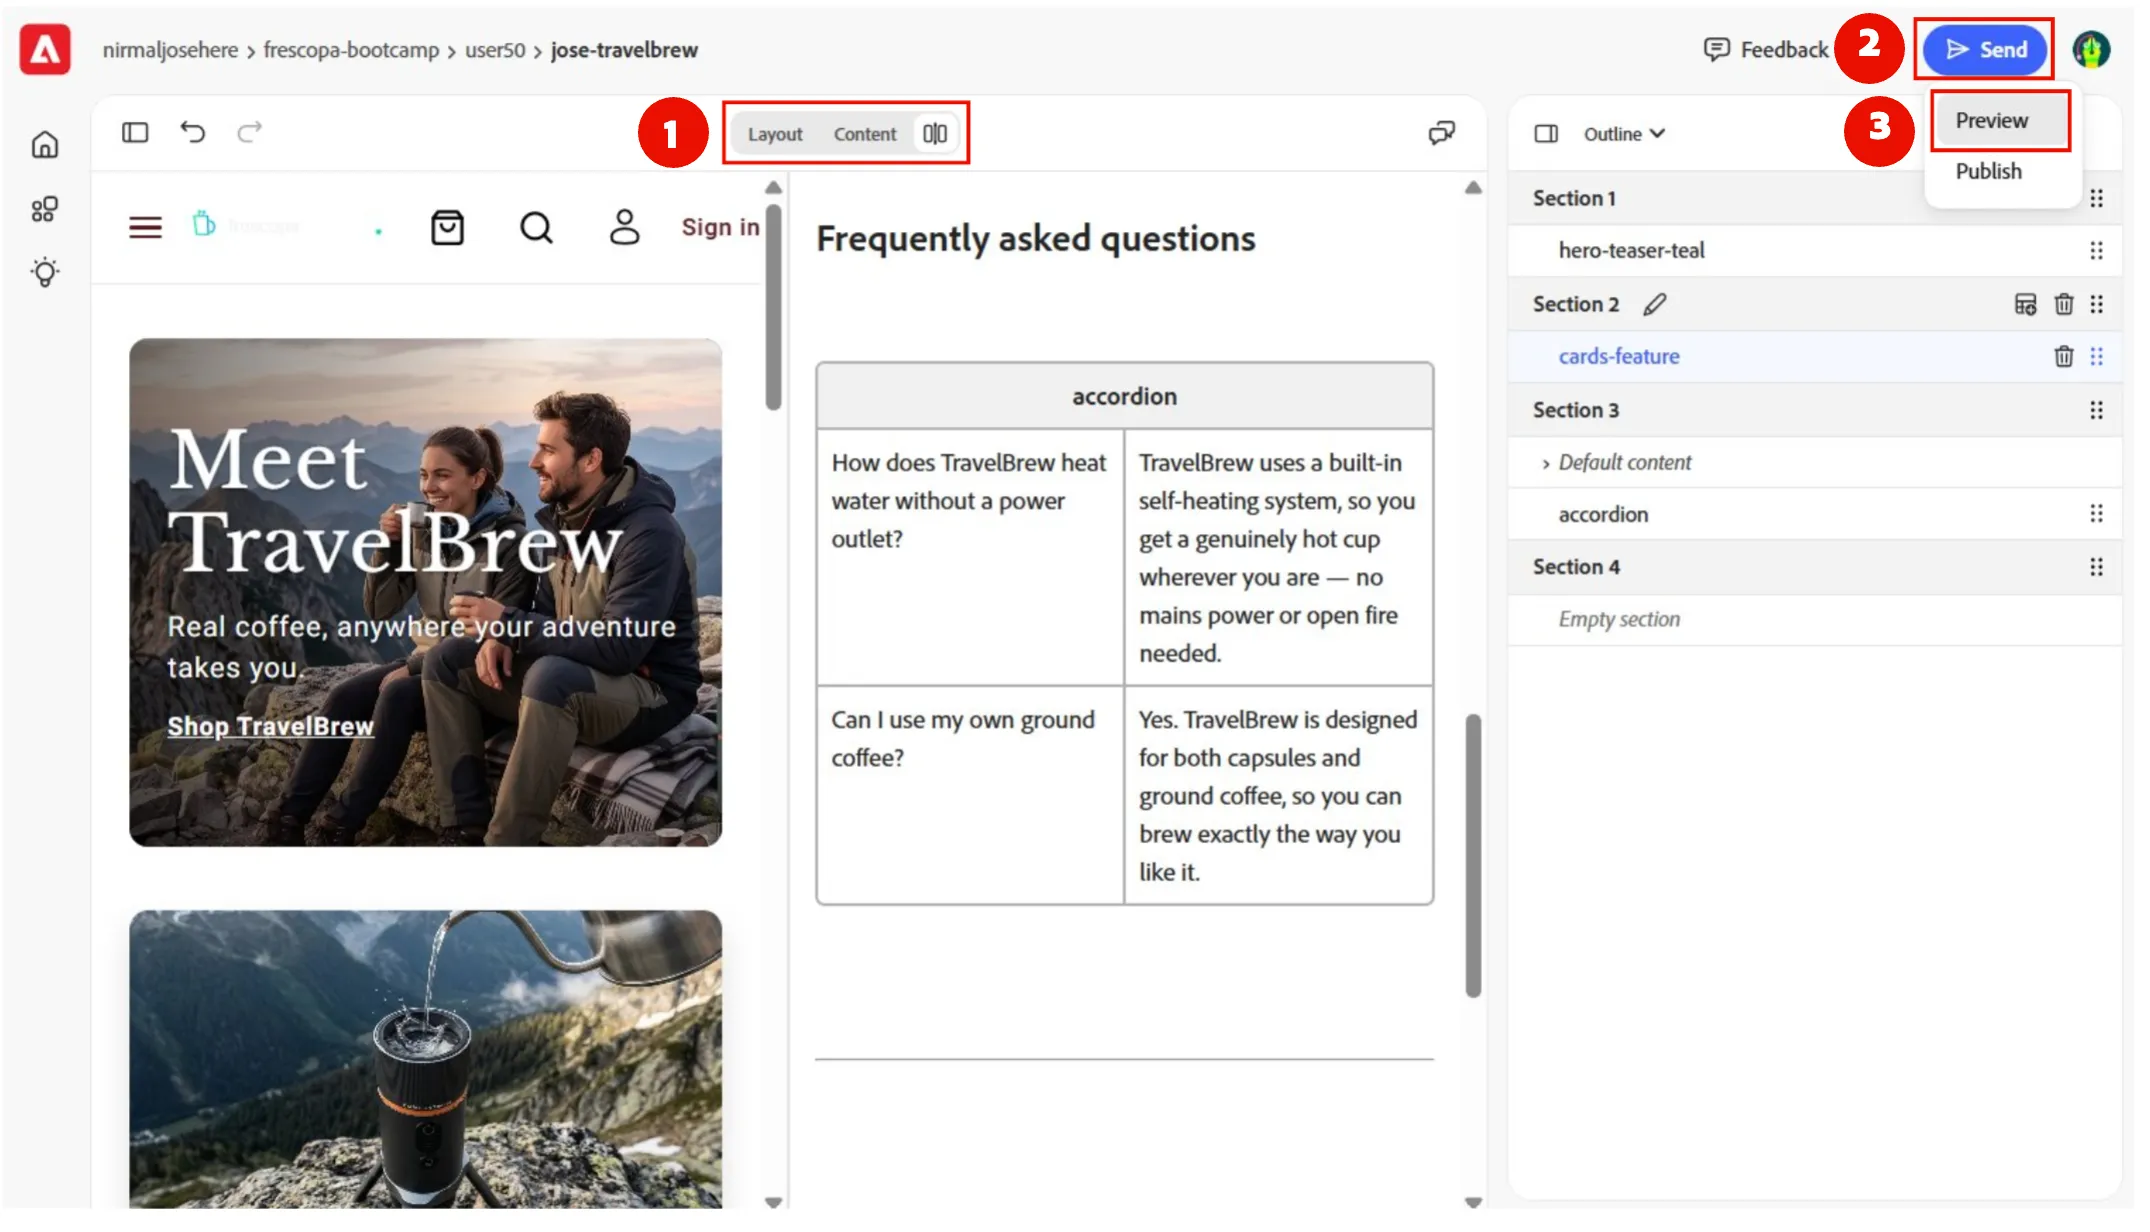The image size is (2150, 1232).
Task: Click the Adobe logo home icon
Action: 45,49
